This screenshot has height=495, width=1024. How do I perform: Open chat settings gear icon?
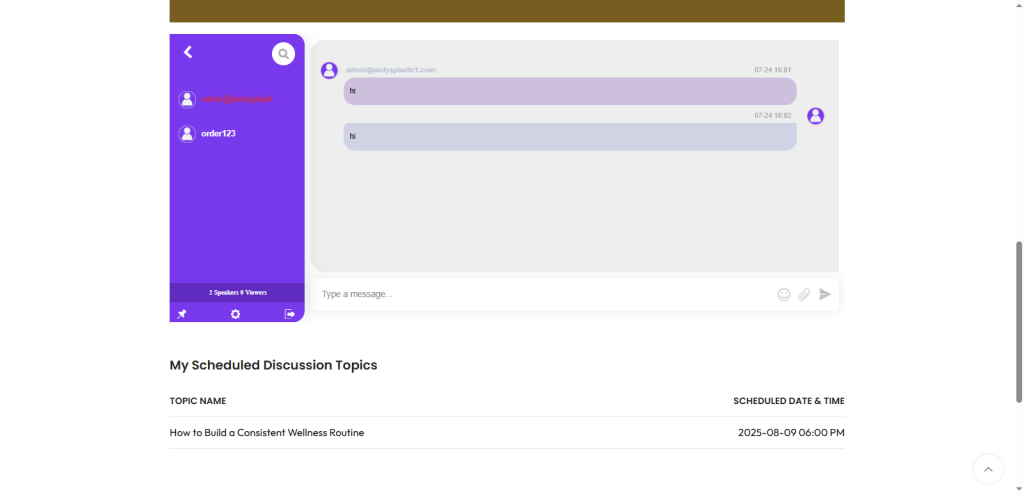(x=236, y=314)
